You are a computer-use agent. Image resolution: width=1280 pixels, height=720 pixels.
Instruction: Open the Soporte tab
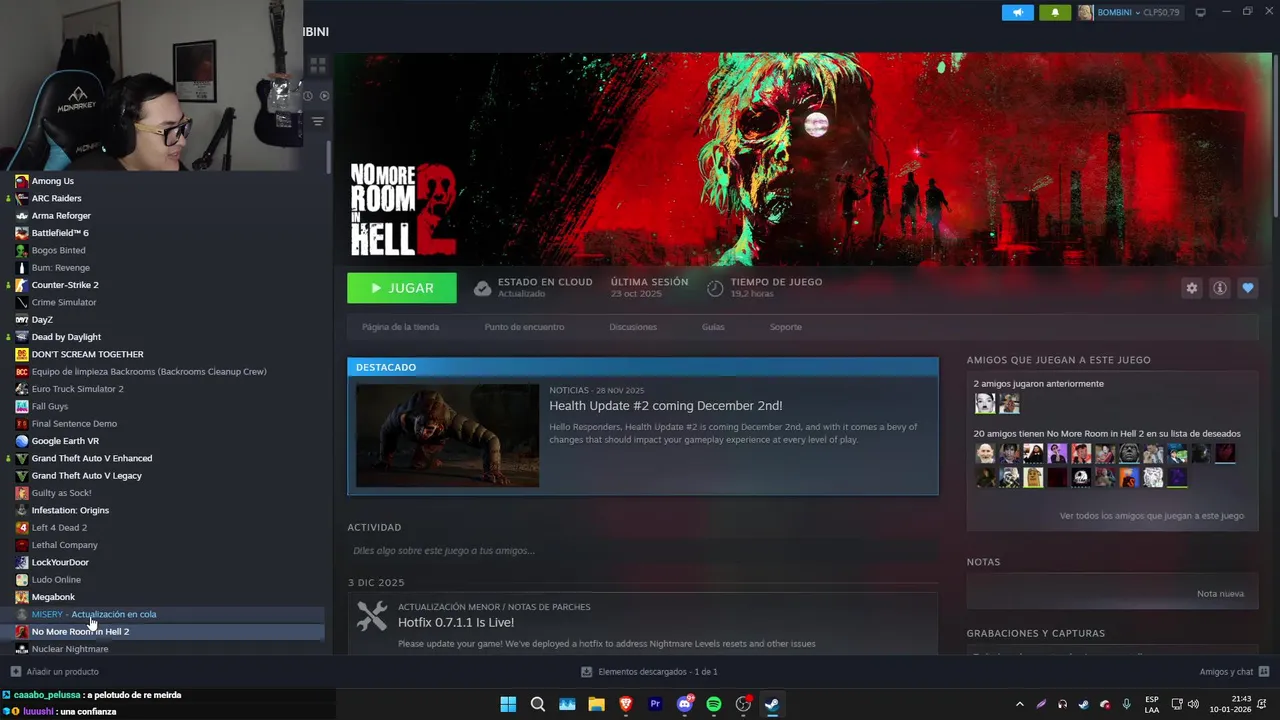point(785,327)
